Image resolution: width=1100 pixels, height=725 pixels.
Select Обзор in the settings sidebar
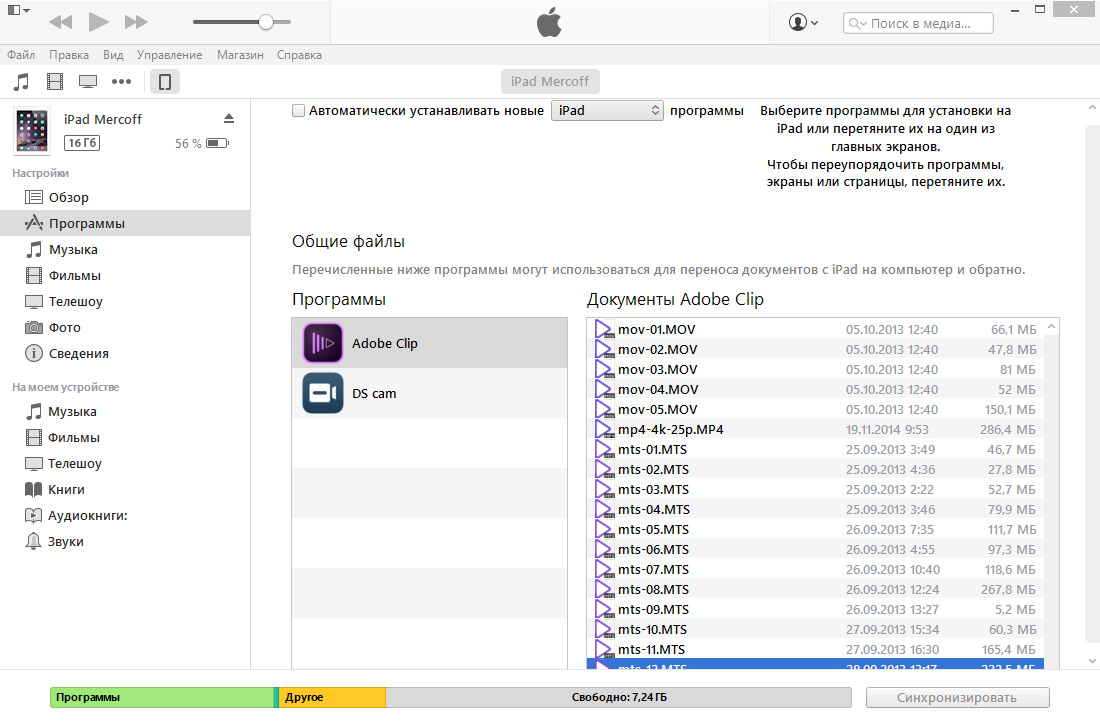pos(125,197)
